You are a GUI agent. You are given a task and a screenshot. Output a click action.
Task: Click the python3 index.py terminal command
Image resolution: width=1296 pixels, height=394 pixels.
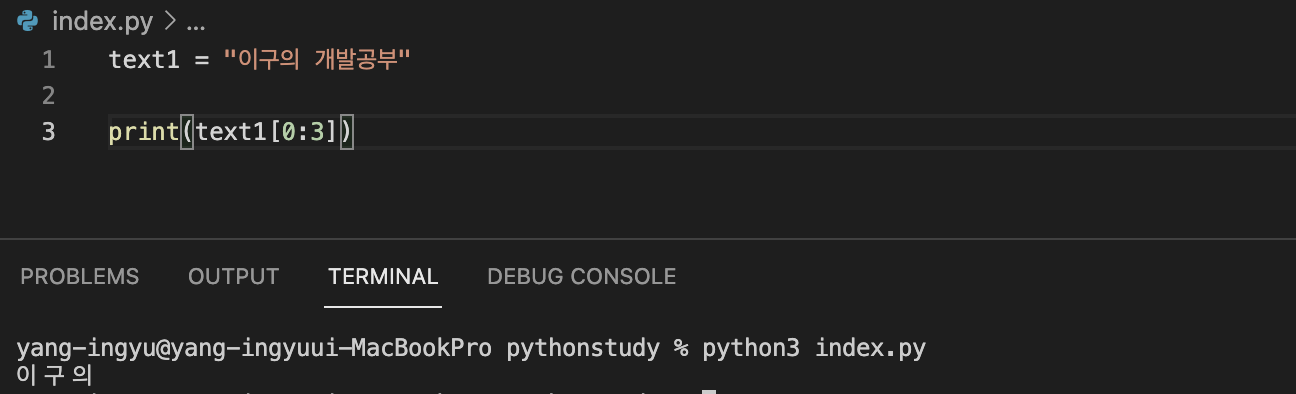point(814,348)
